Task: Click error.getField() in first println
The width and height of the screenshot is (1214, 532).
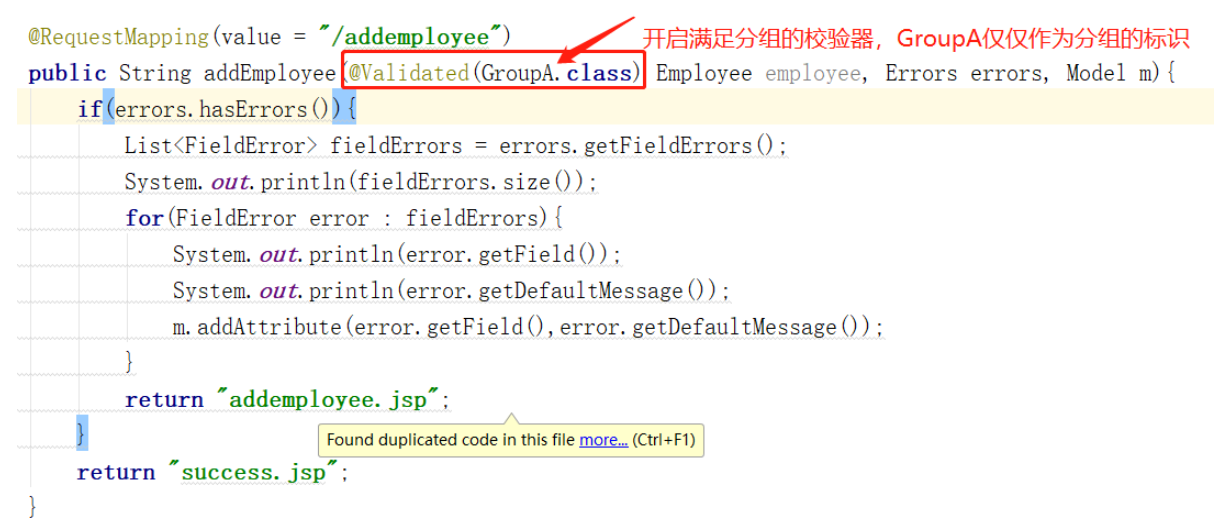Action: [x=501, y=254]
